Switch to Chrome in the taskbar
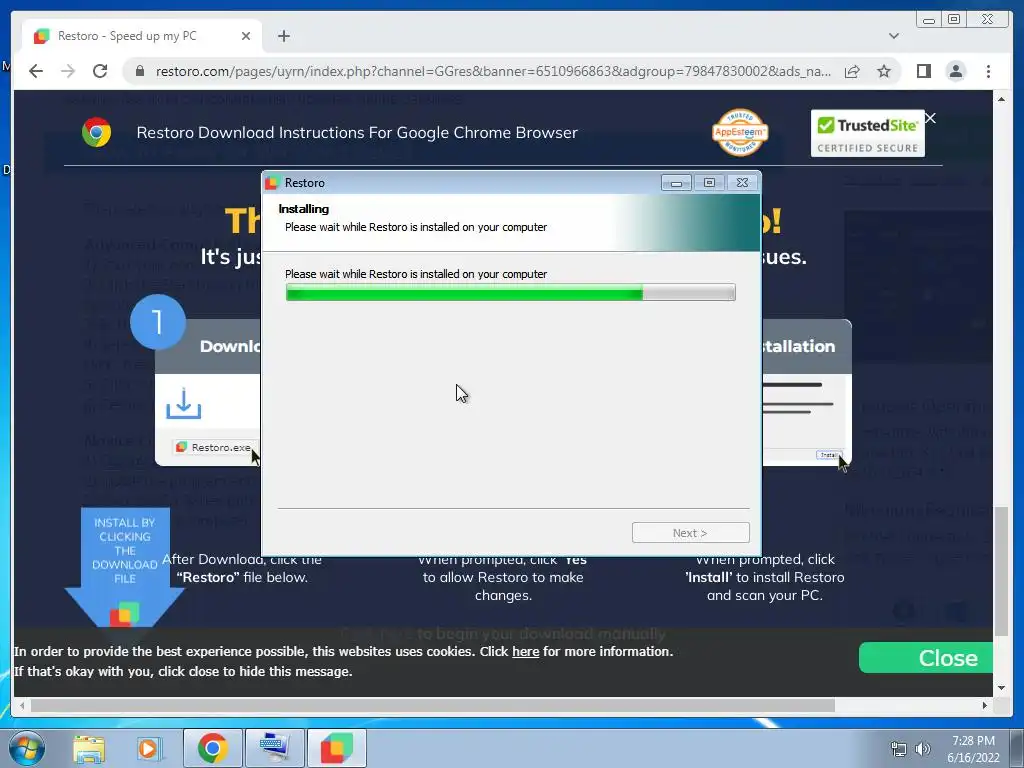The image size is (1024, 768). click(213, 748)
